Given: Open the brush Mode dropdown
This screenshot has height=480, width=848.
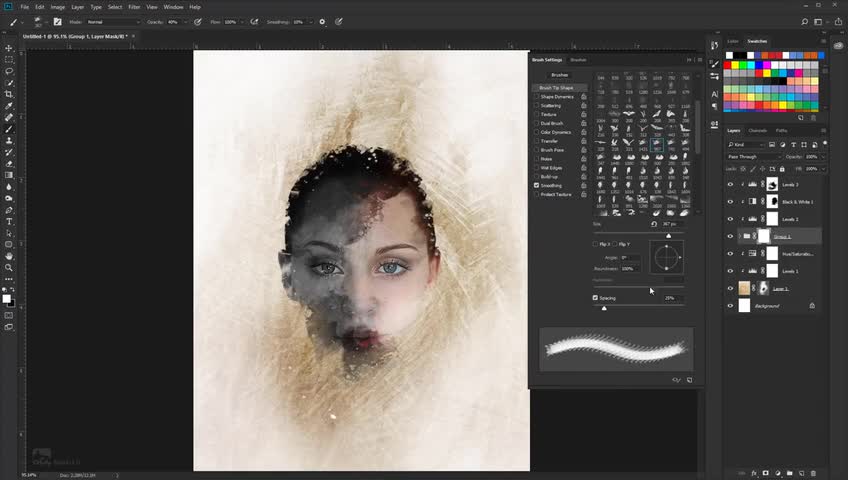Looking at the screenshot, I should (x=113, y=21).
